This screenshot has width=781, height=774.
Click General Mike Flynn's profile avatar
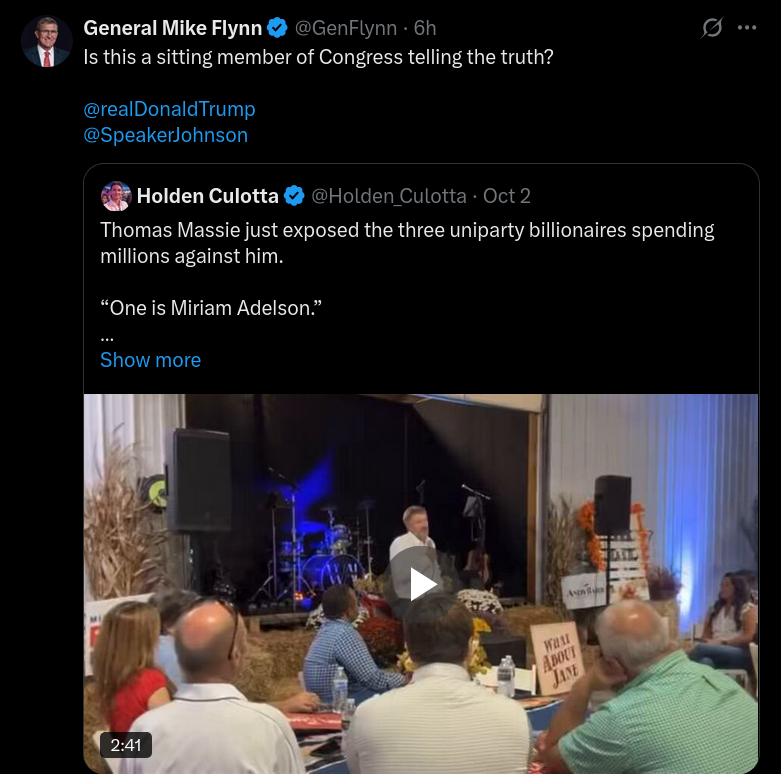coord(47,42)
